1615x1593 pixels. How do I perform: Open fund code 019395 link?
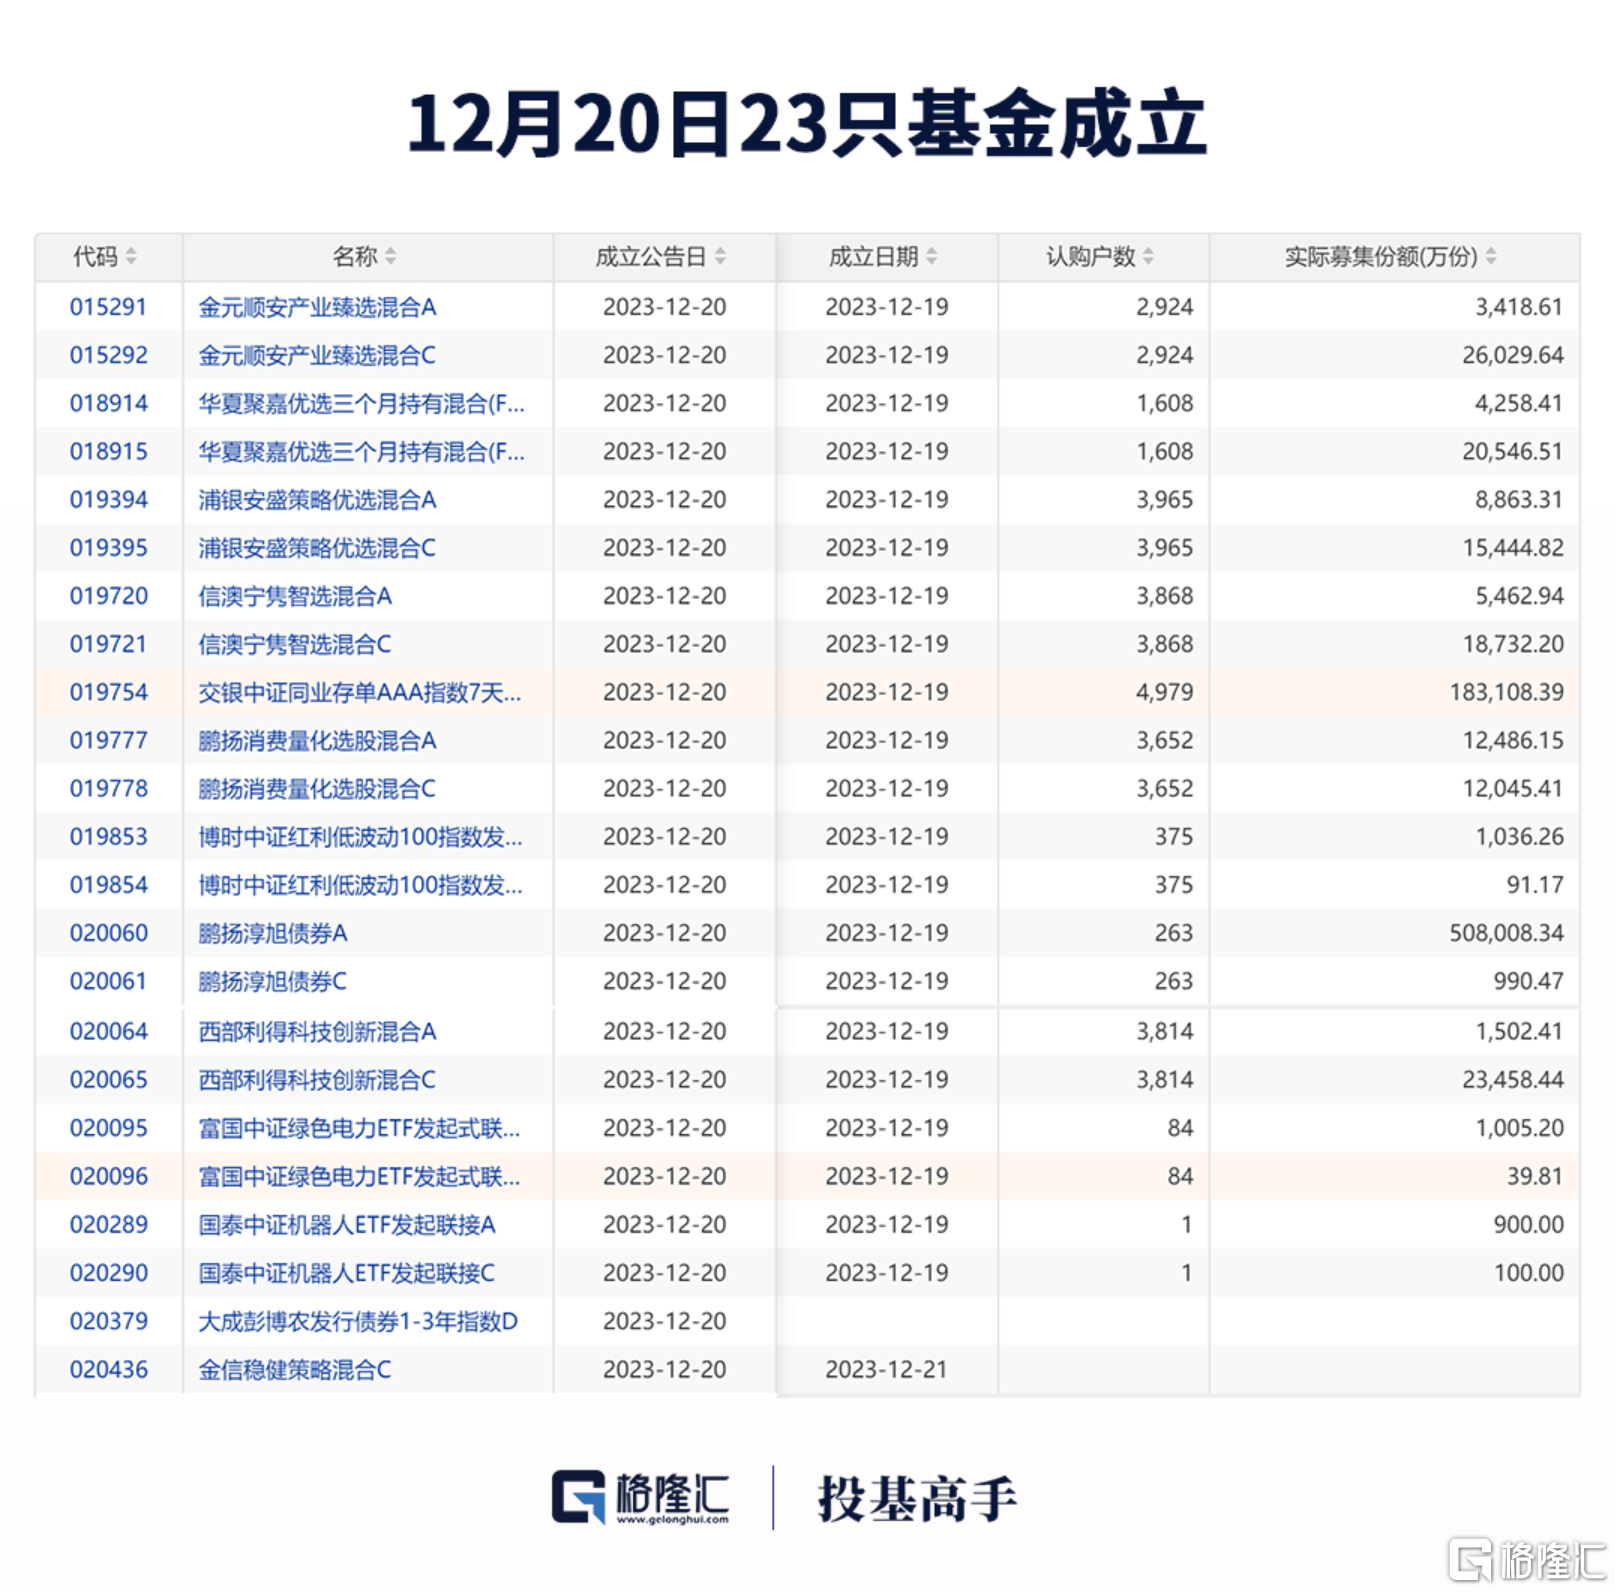coord(108,548)
